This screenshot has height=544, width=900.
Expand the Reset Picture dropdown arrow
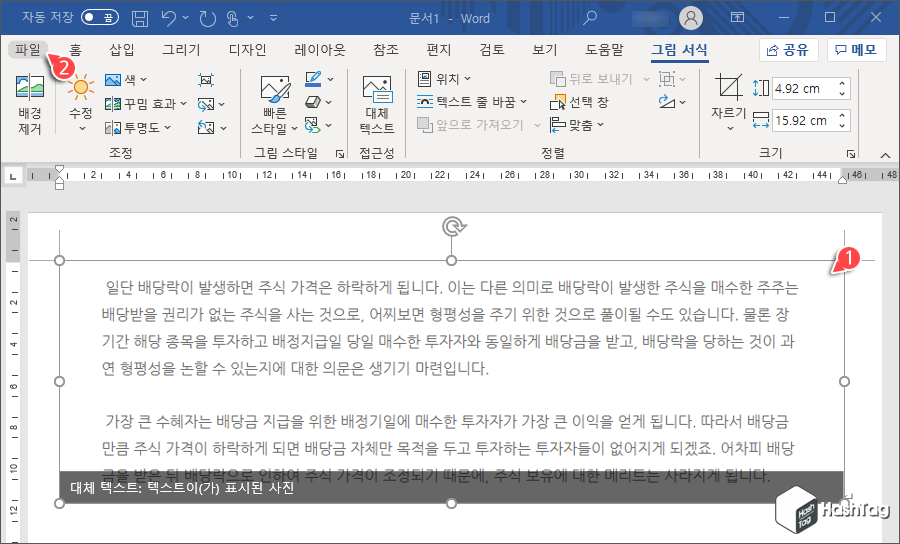coord(223,128)
